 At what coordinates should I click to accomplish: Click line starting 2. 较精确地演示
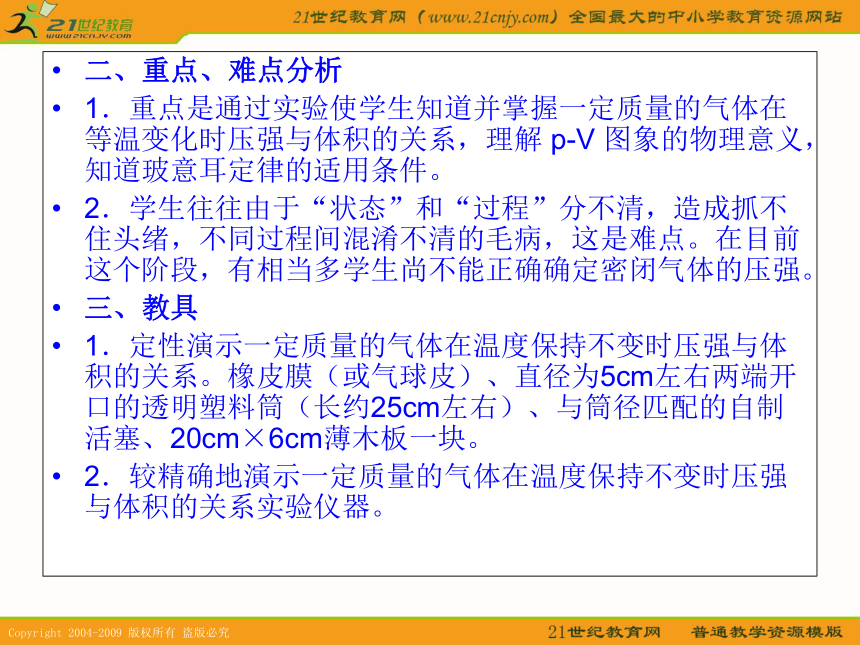436,476
